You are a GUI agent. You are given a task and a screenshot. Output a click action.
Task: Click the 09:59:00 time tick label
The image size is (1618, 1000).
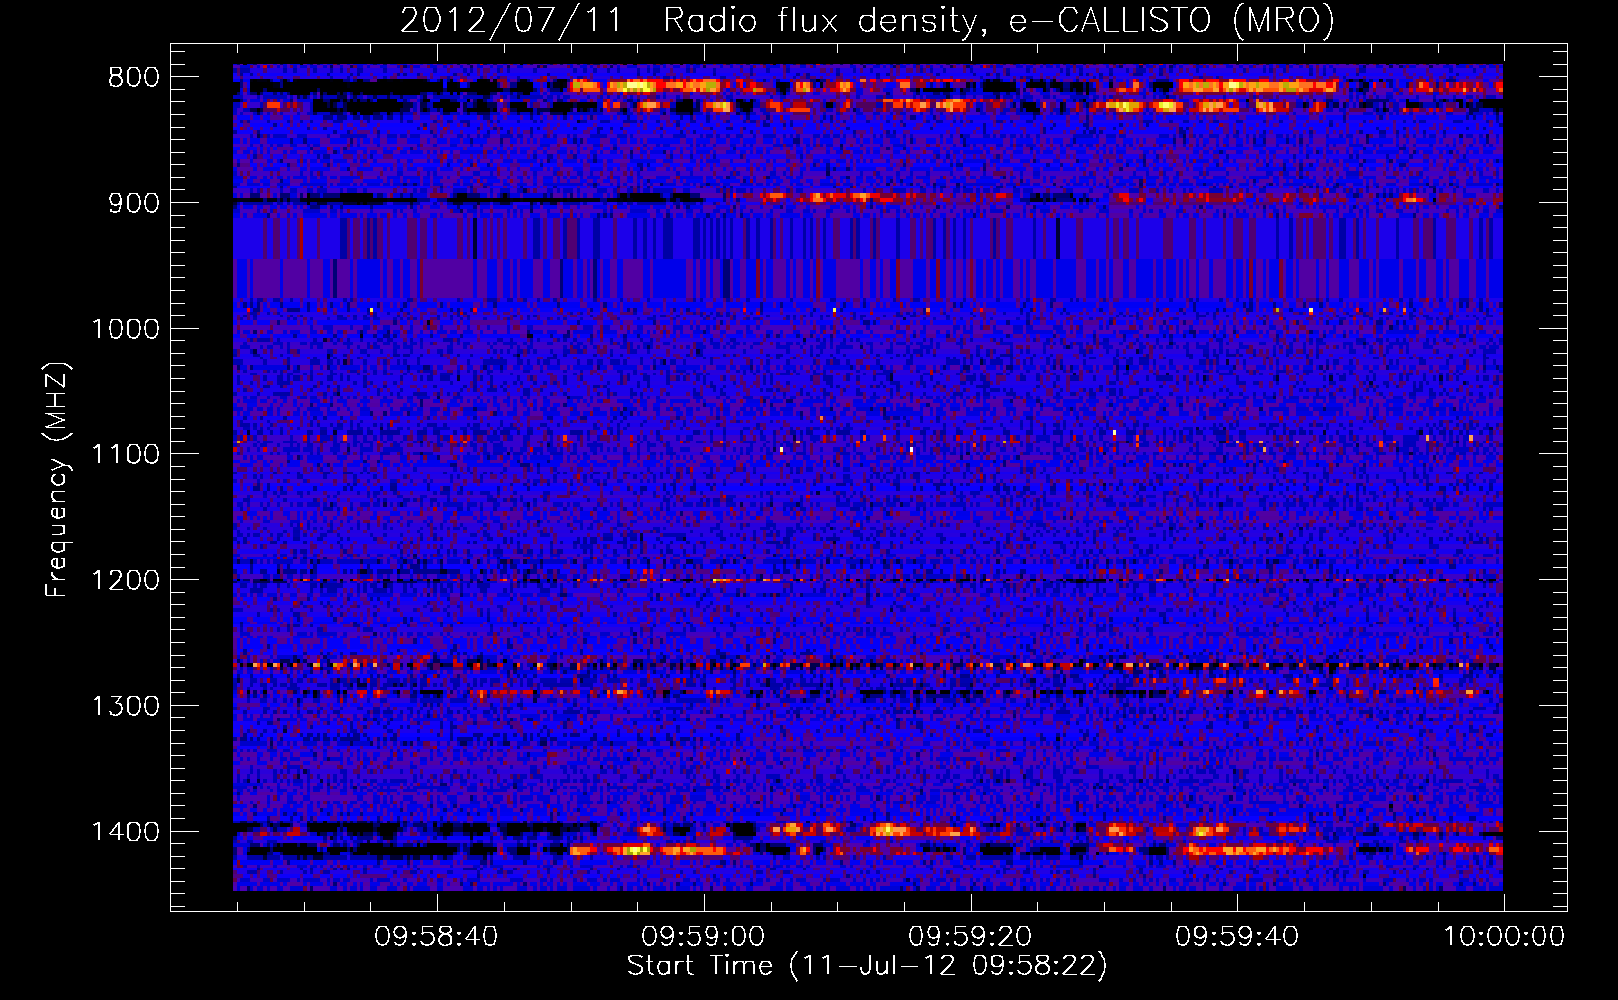(703, 937)
